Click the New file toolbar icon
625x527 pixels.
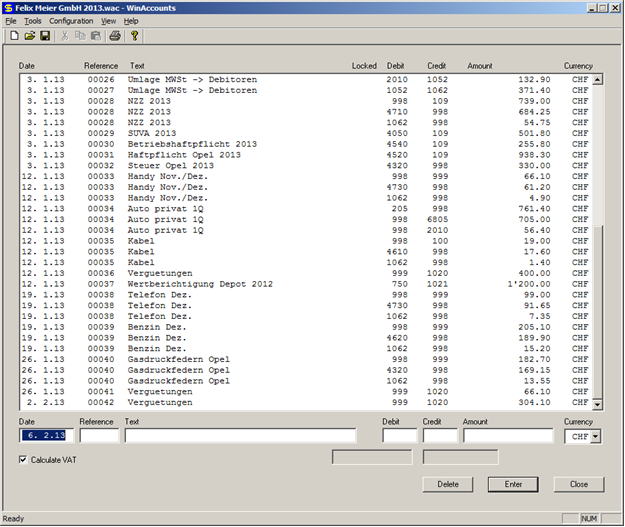[14, 36]
